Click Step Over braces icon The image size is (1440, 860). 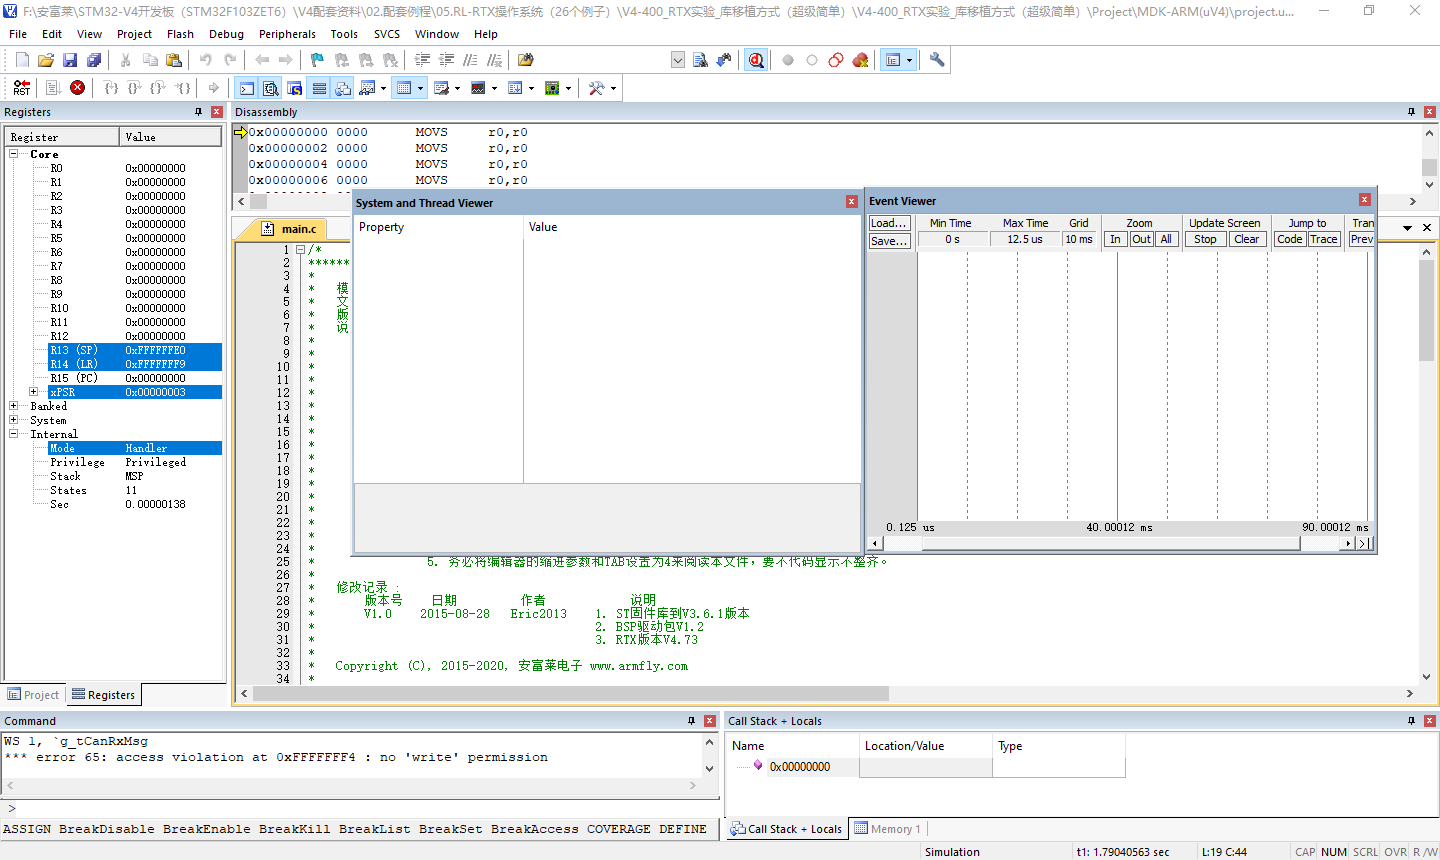click(x=134, y=88)
